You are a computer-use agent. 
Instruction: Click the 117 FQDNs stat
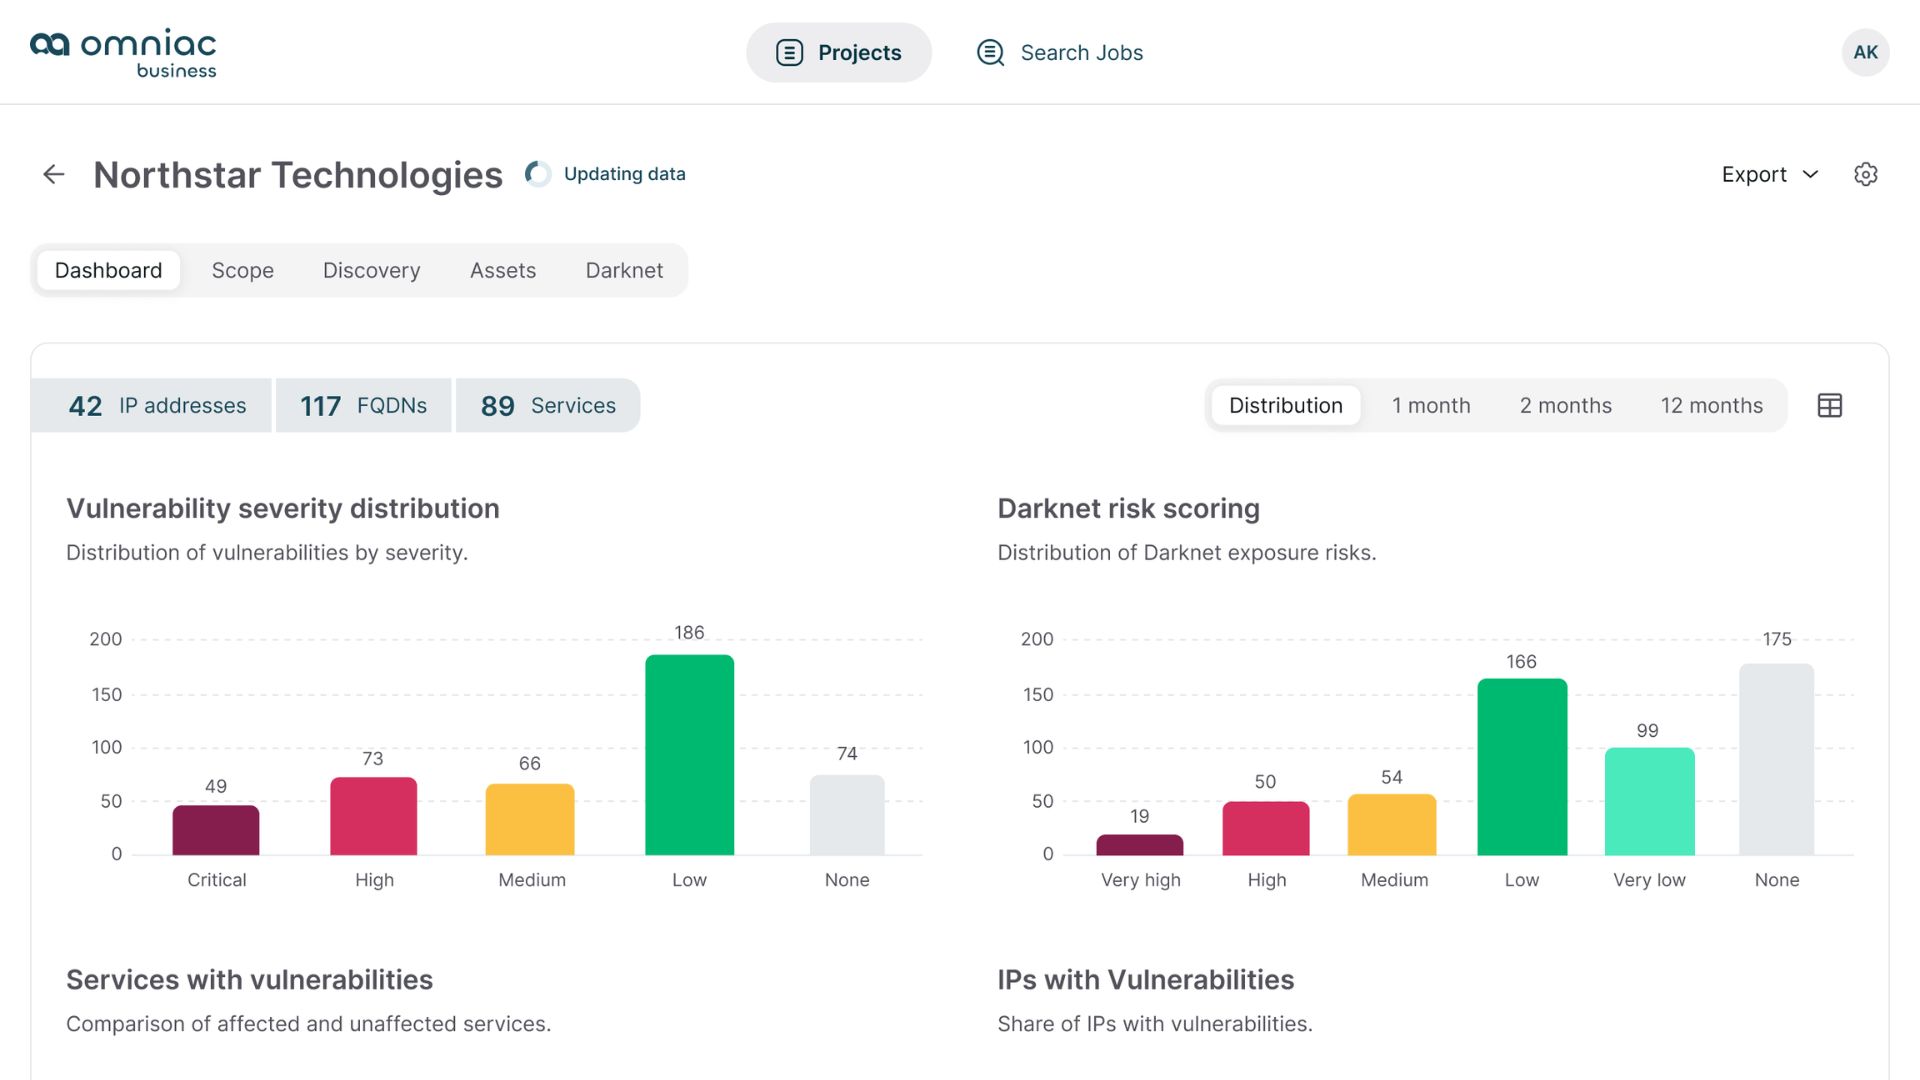coord(364,405)
